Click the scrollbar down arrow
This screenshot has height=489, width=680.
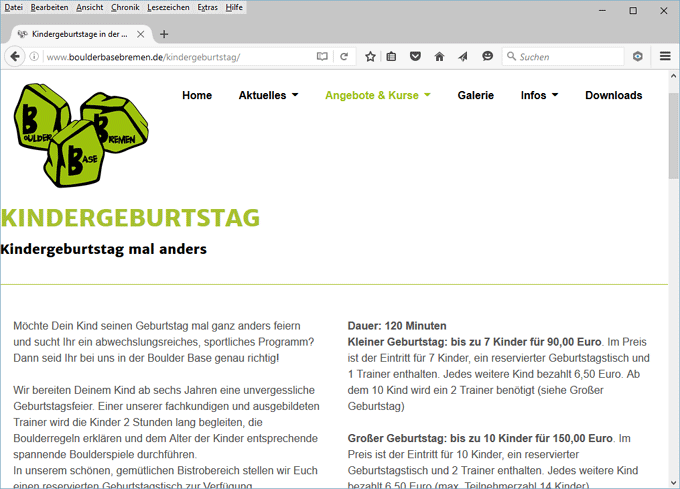(673, 482)
